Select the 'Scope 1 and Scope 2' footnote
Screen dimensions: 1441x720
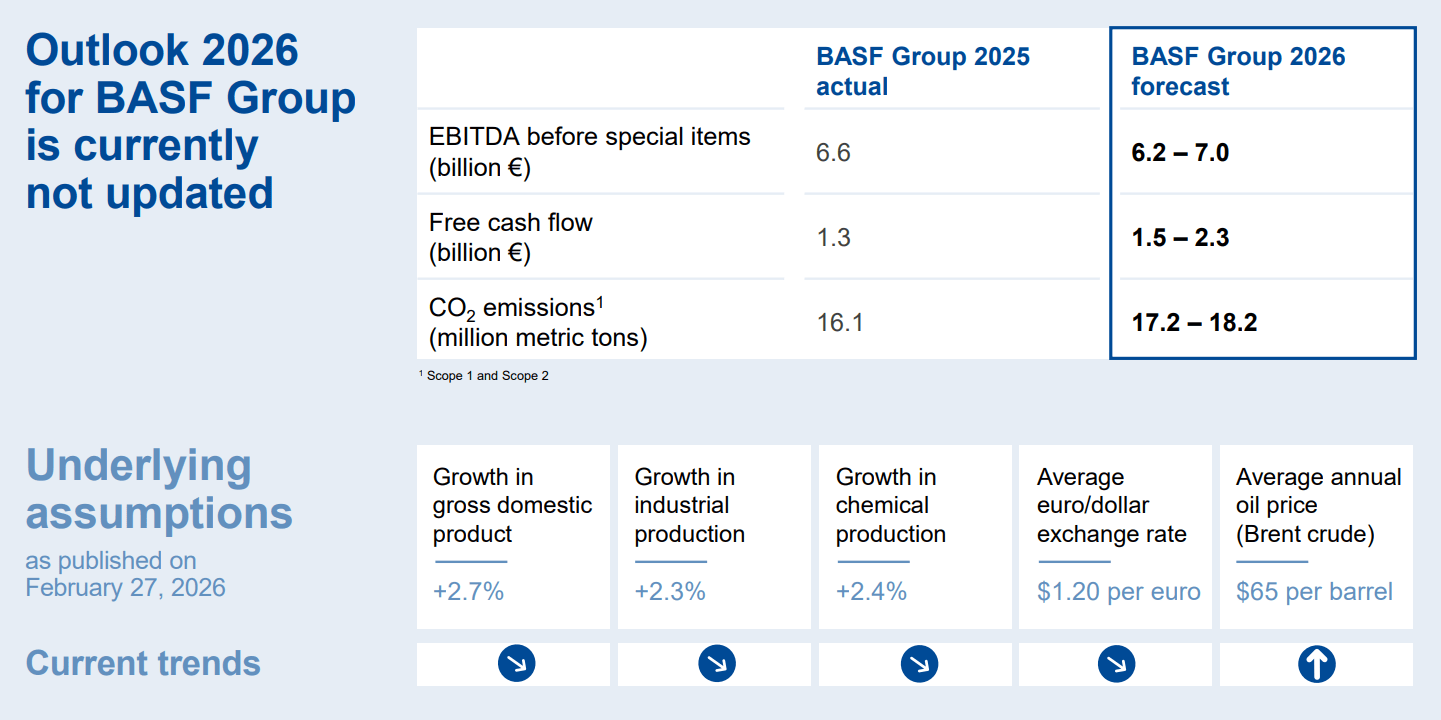pyautogui.click(x=484, y=376)
